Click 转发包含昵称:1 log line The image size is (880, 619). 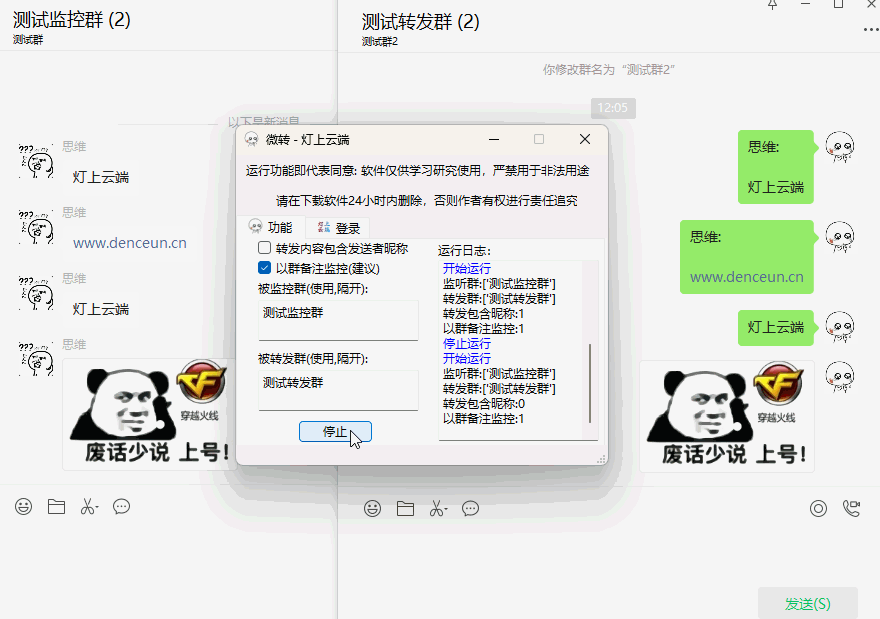[483, 314]
